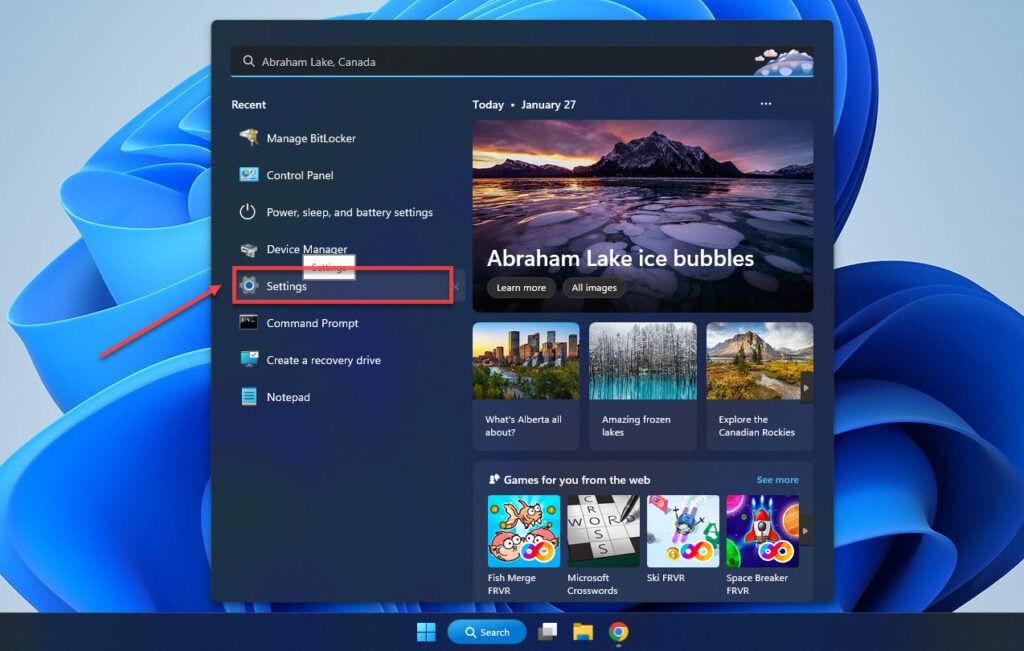This screenshot has width=1024, height=651.
Task: Open the Notepad icon
Action: click(249, 396)
